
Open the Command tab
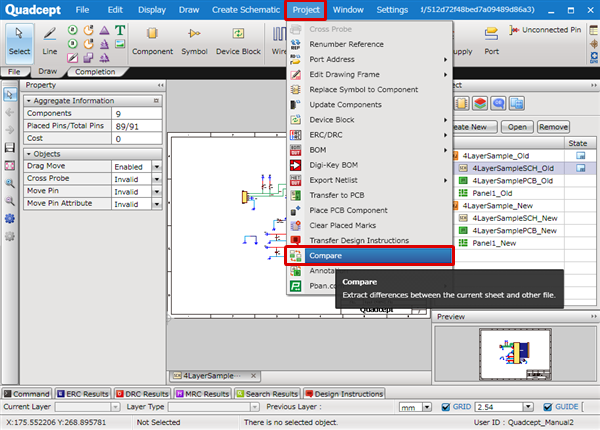(27, 394)
